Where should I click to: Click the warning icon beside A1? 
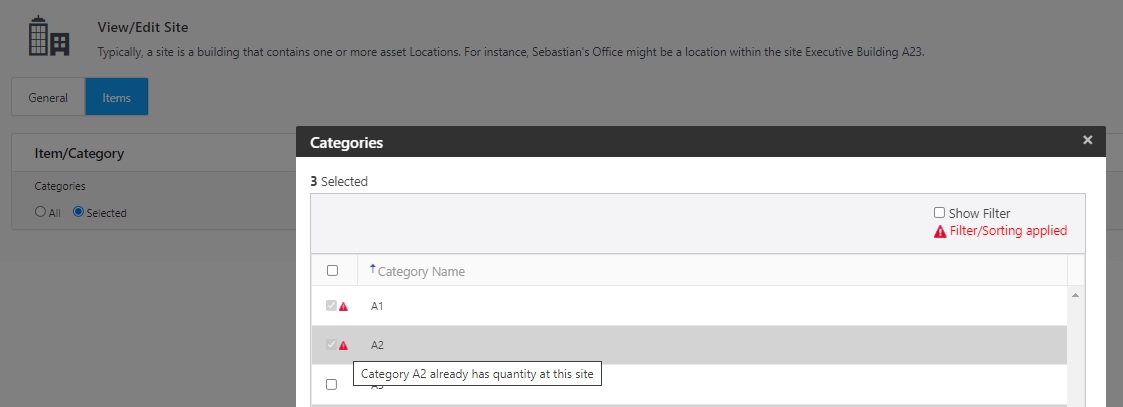tap(344, 307)
